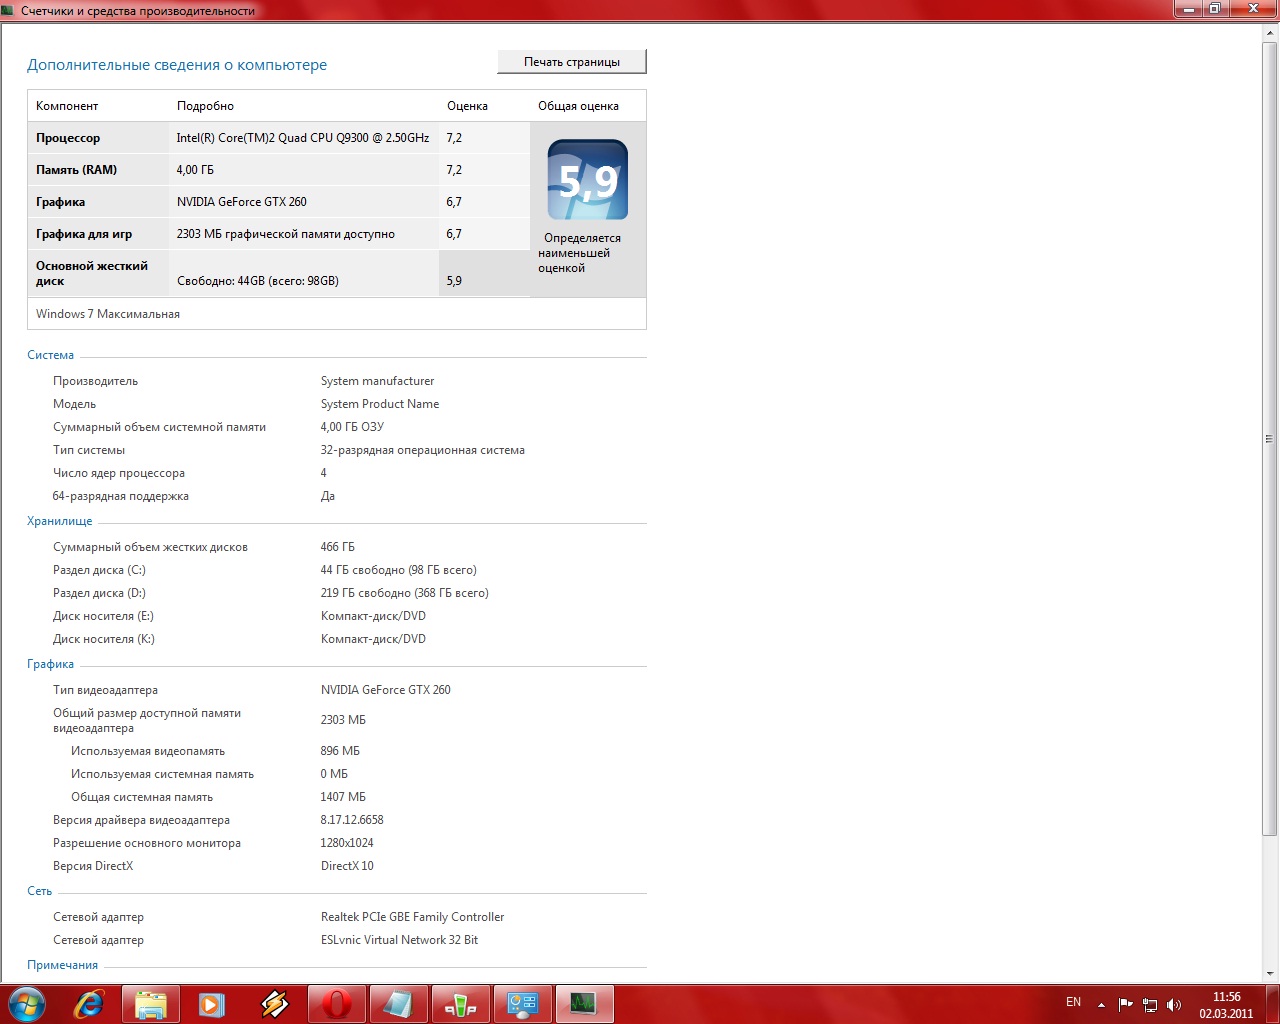This screenshot has height=1024, width=1280.
Task: Click Процессор row label
Action: pyautogui.click(x=68, y=138)
